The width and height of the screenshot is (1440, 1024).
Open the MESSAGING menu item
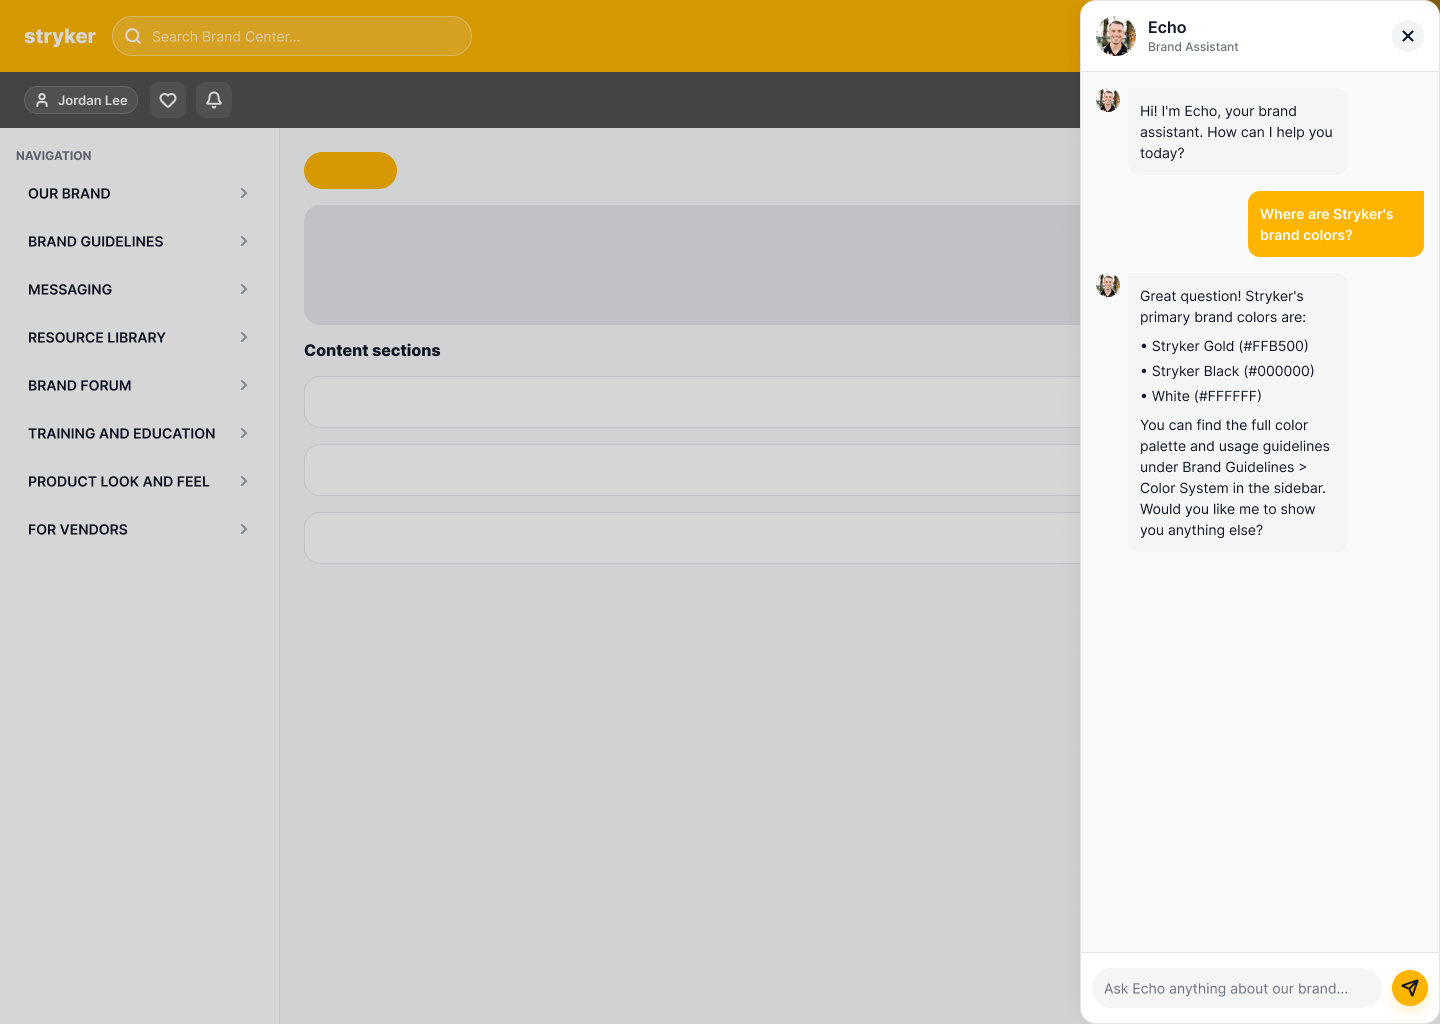click(139, 289)
